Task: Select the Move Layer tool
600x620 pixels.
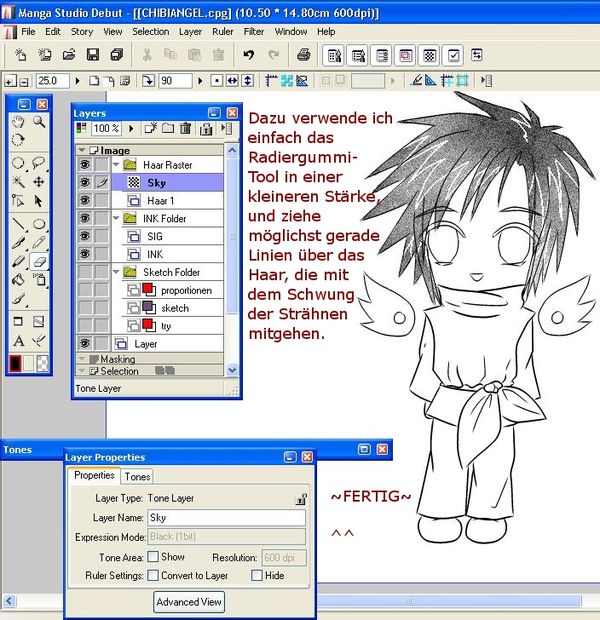Action: (x=39, y=182)
